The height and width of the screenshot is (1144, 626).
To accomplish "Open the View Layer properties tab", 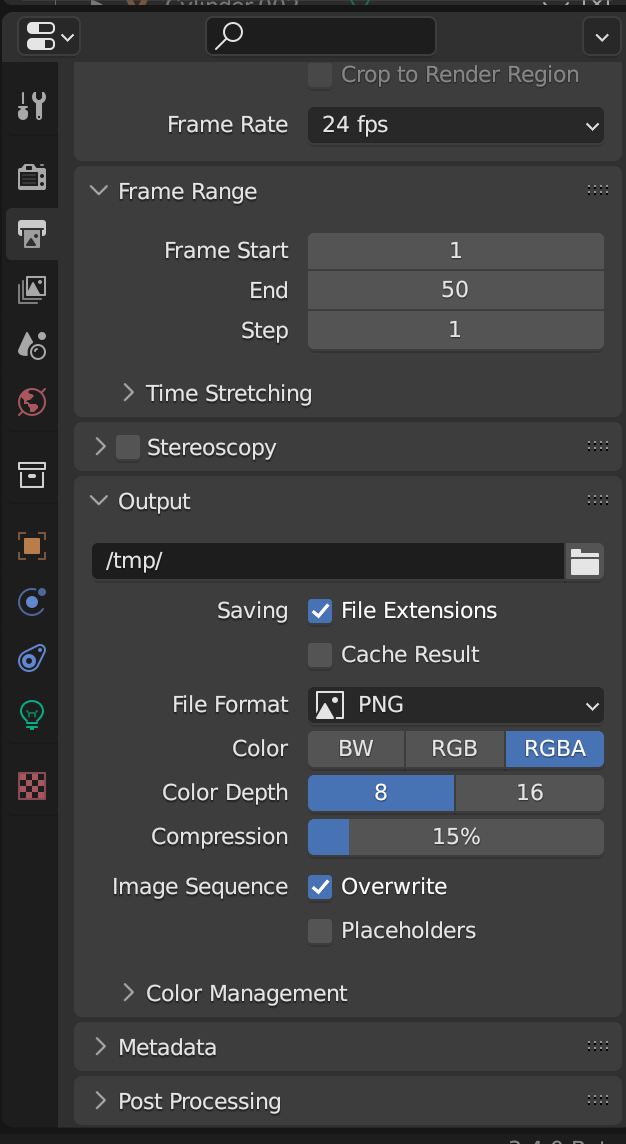I will [x=31, y=290].
